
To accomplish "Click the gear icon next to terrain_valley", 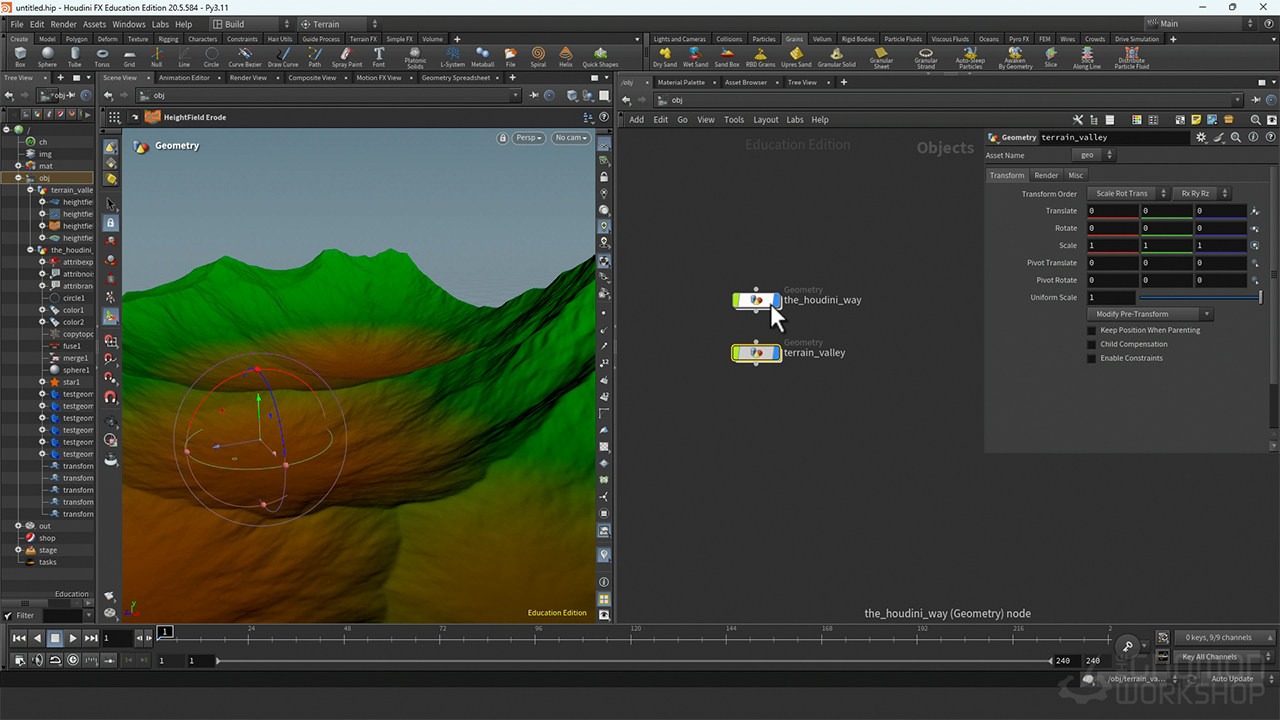I will pyautogui.click(x=1200, y=137).
